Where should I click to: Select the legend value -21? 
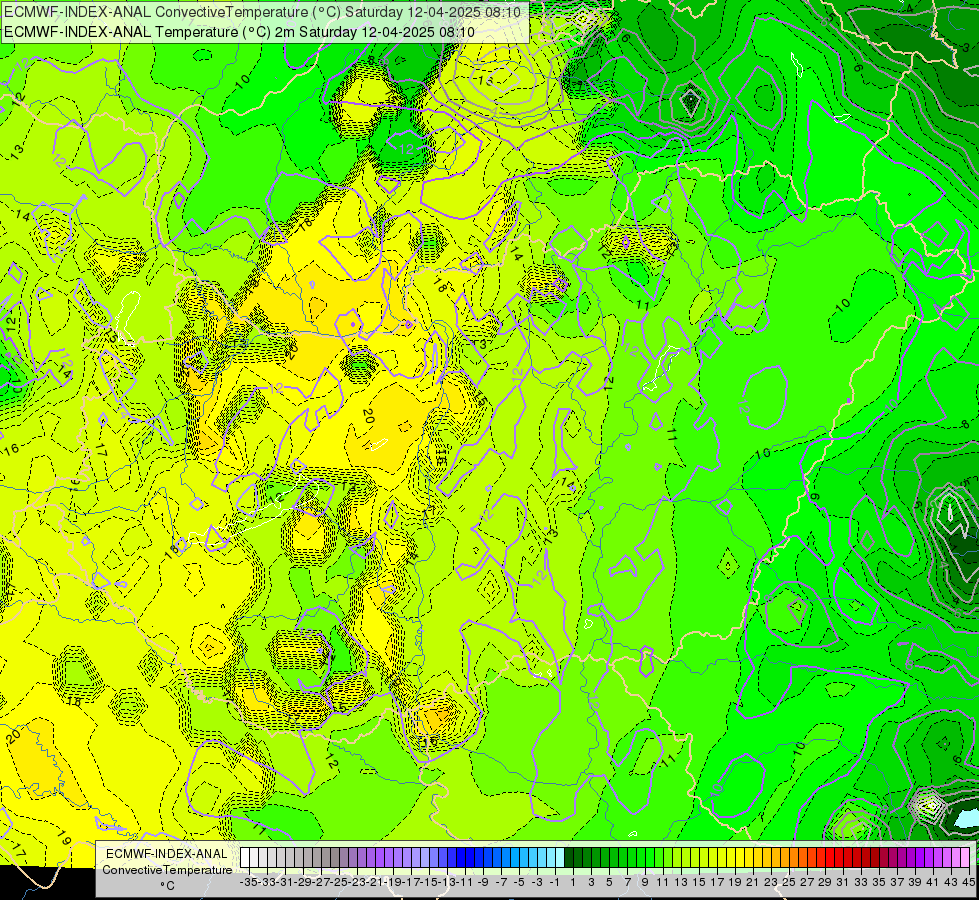tap(375, 882)
